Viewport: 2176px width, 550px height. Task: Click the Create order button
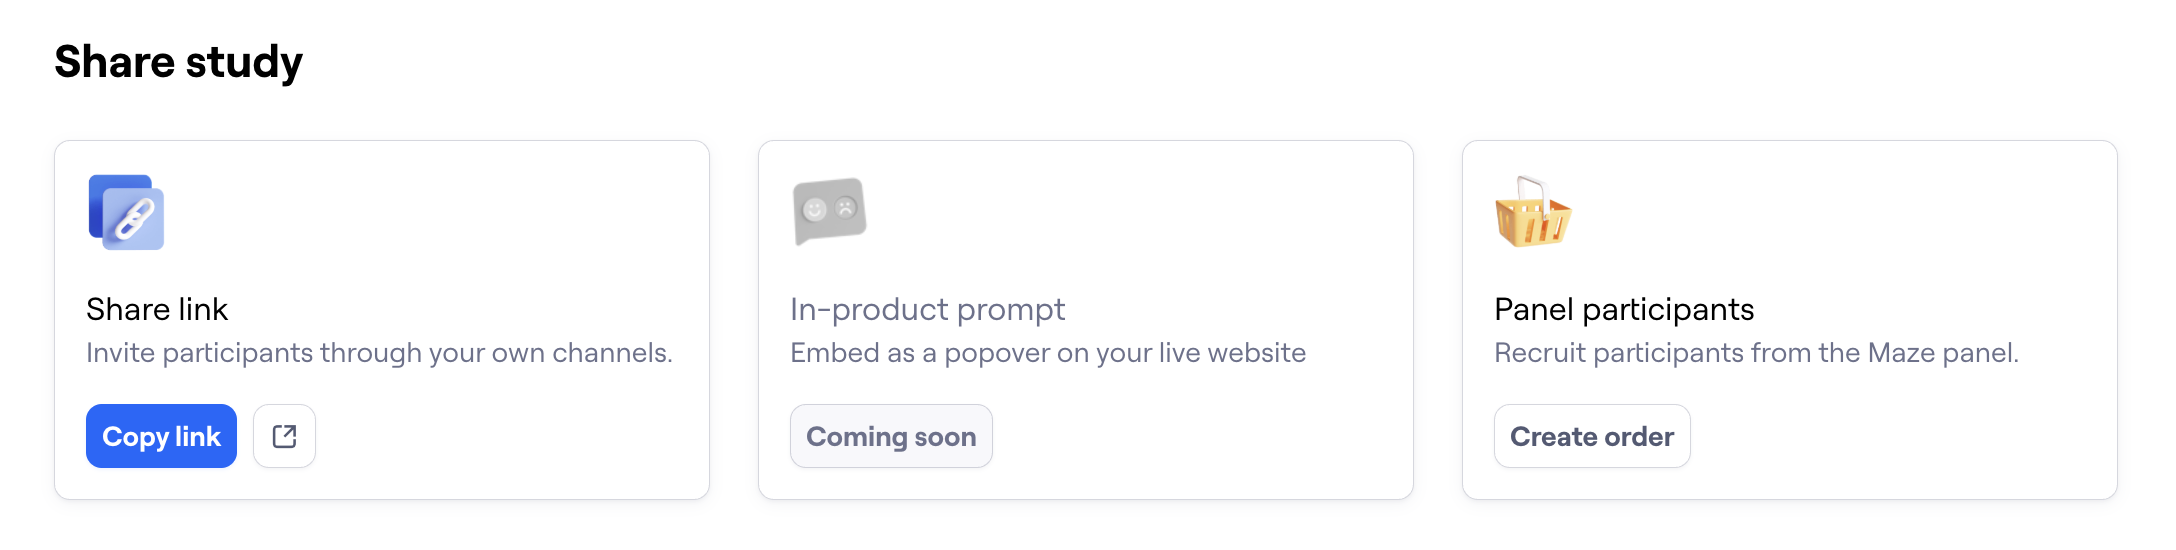(1592, 436)
